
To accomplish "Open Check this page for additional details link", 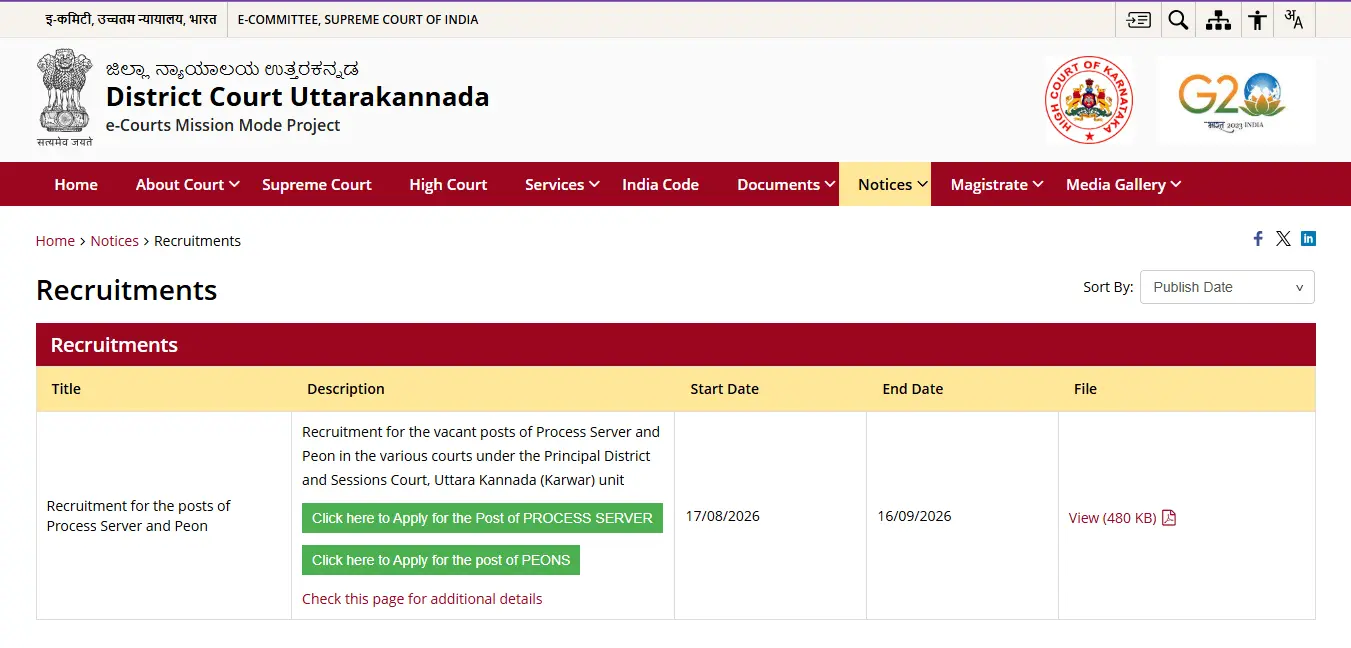I will 422,599.
